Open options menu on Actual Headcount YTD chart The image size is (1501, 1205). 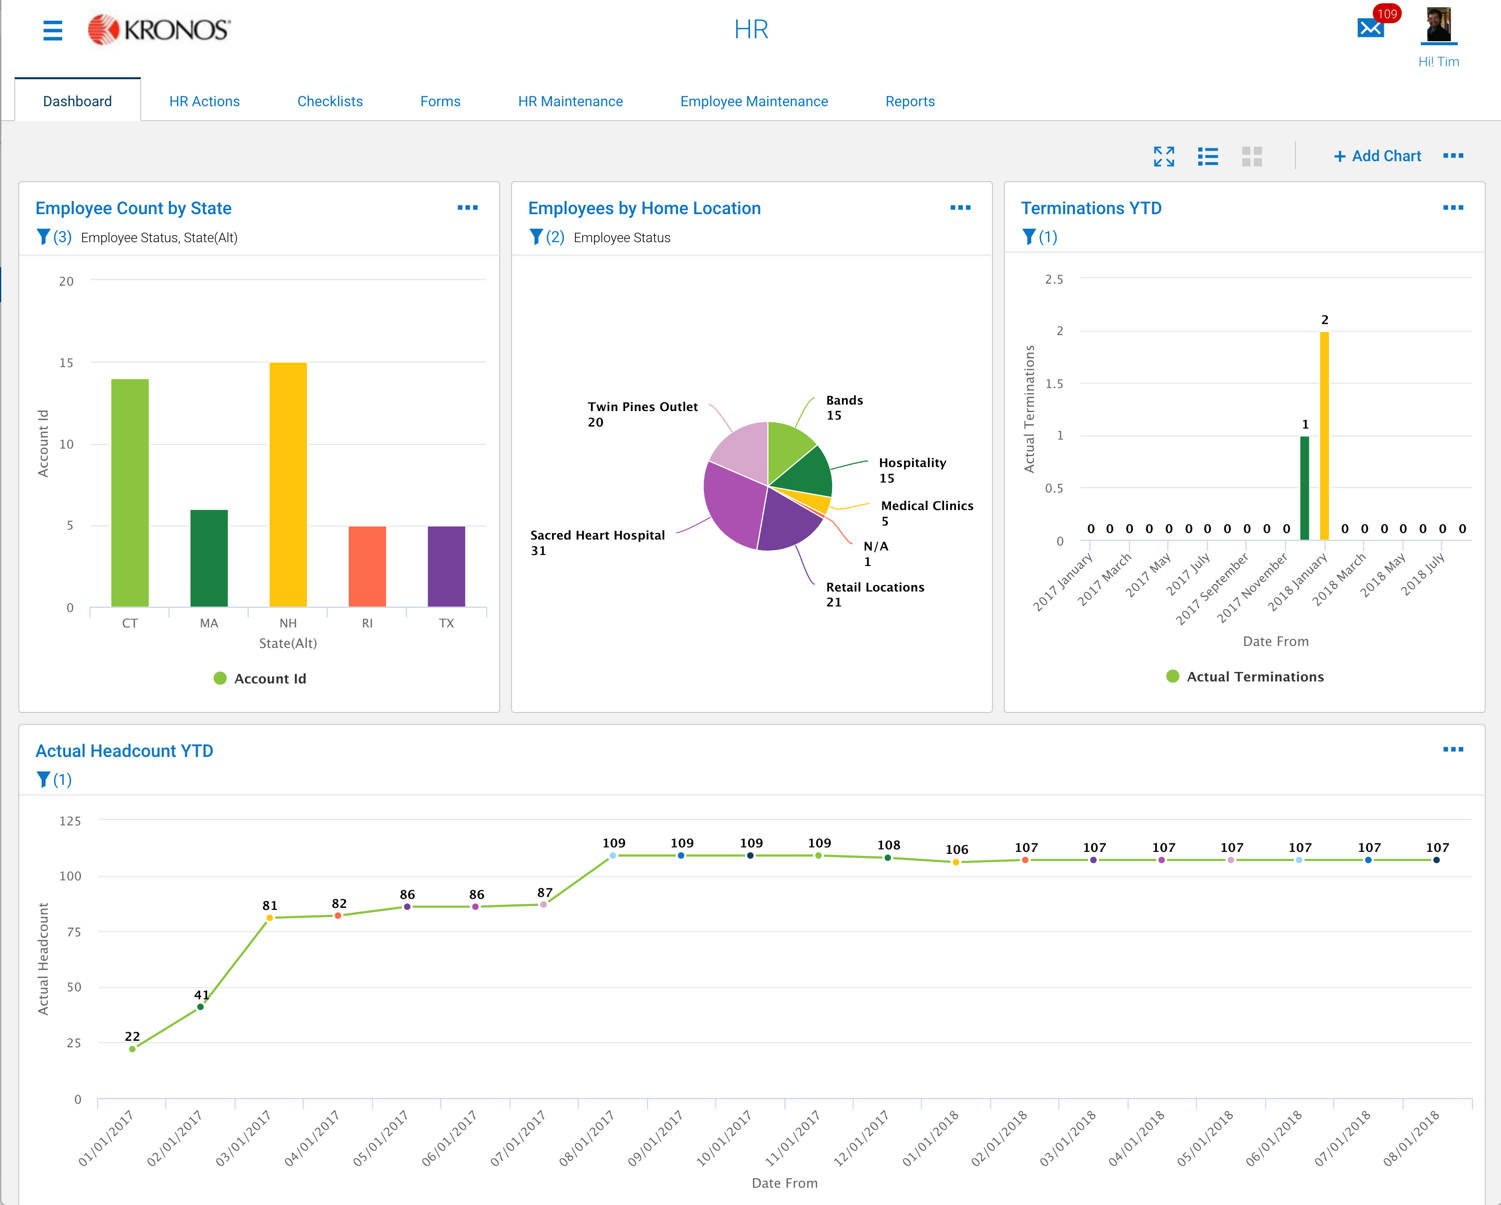pos(1454,748)
